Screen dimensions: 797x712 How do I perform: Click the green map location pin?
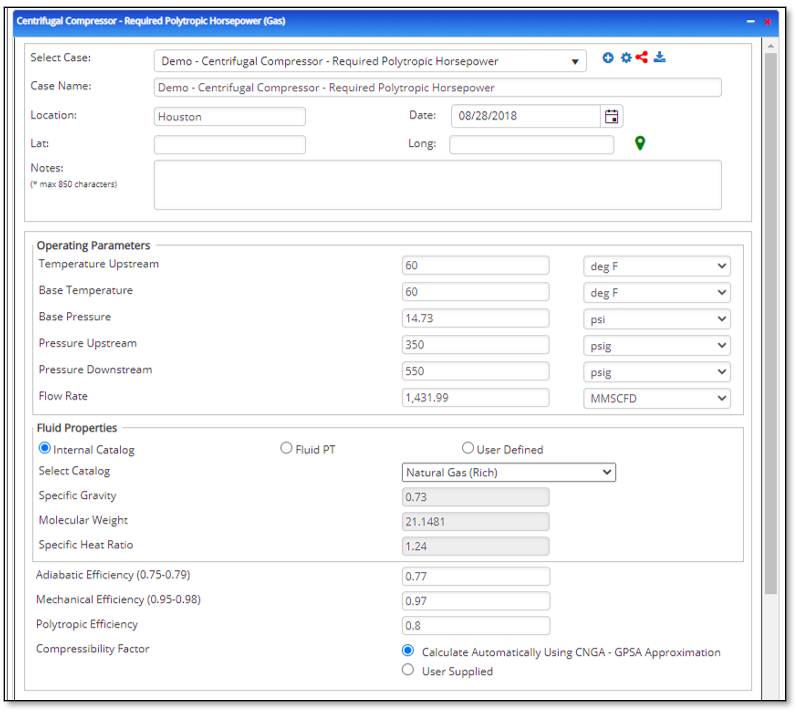tap(640, 144)
